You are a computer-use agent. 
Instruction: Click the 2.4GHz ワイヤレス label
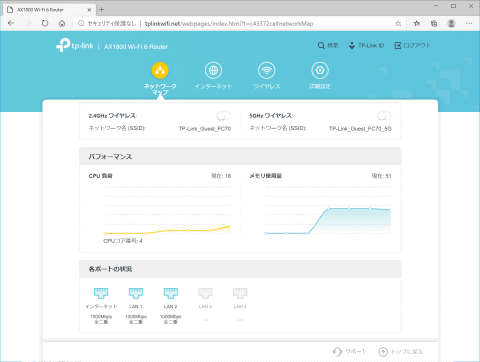pyautogui.click(x=113, y=116)
